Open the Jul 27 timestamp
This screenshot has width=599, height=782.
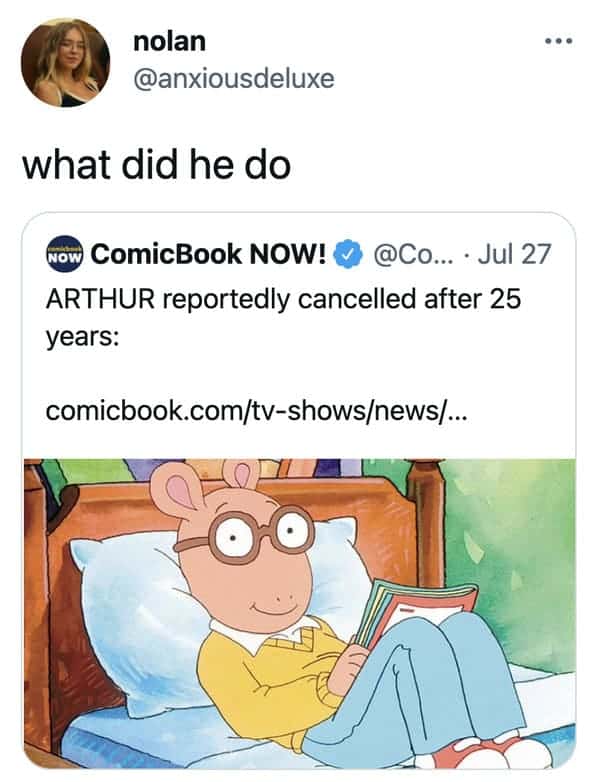pos(514,254)
